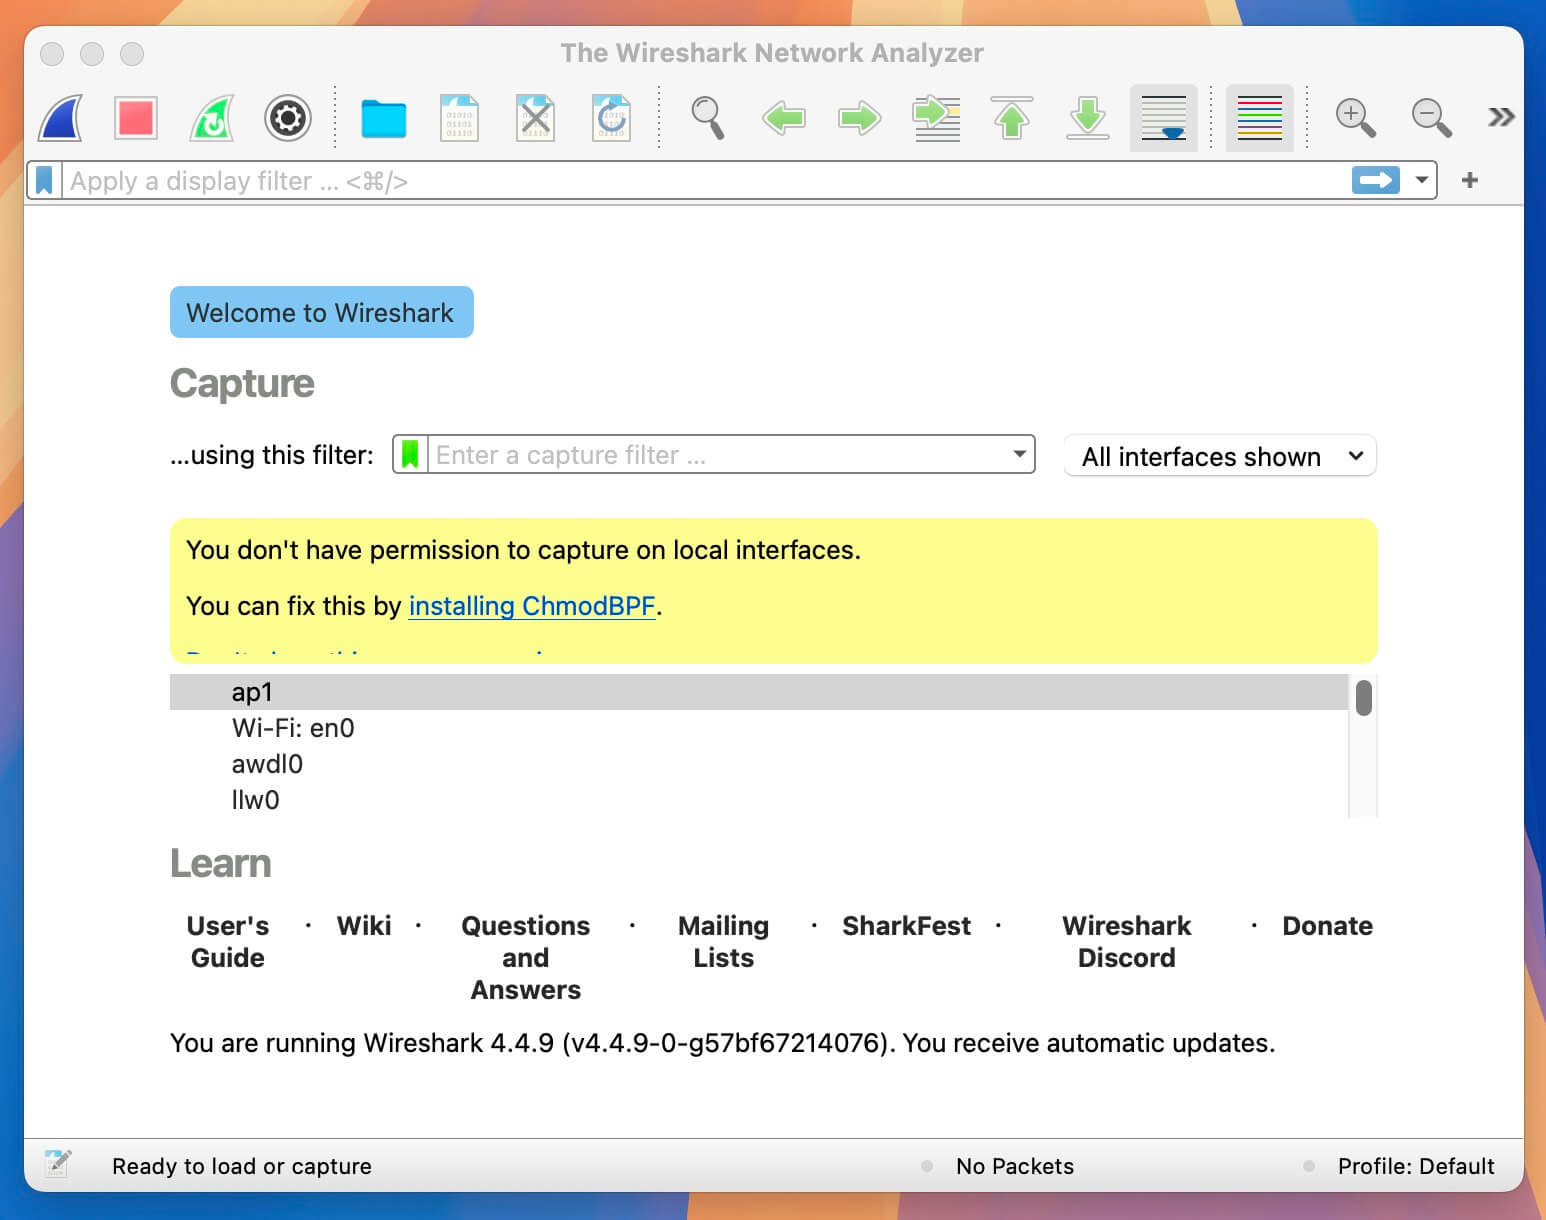Click the 'installing ChmodBPF' link
The image size is (1546, 1220).
[x=532, y=606]
